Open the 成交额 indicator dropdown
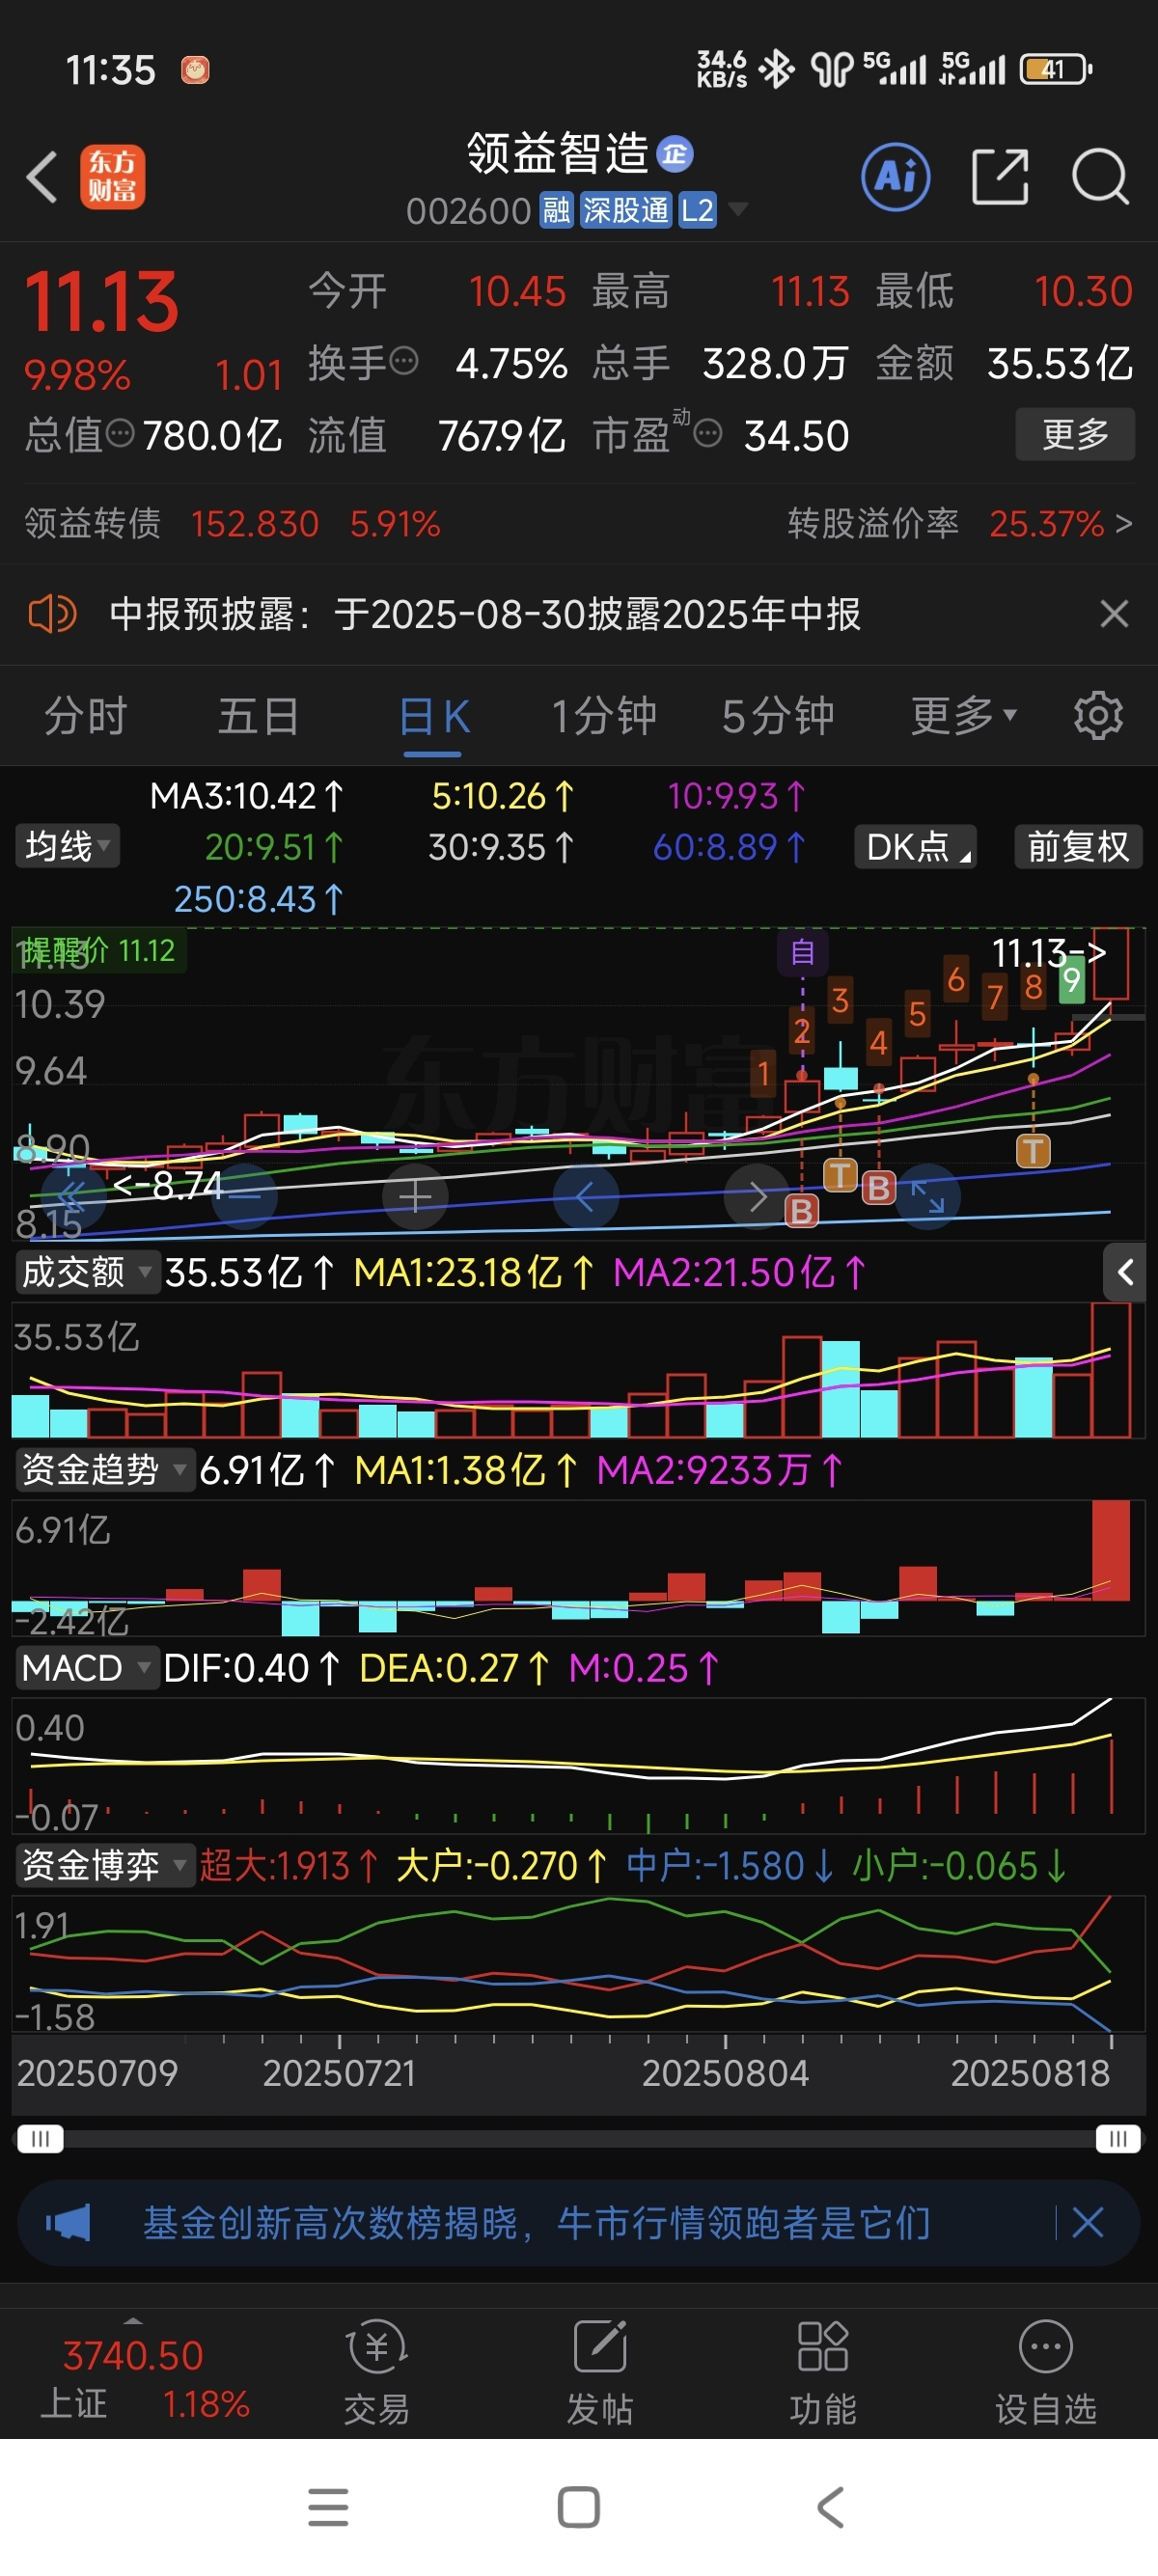The image size is (1158, 2576). pos(87,1272)
